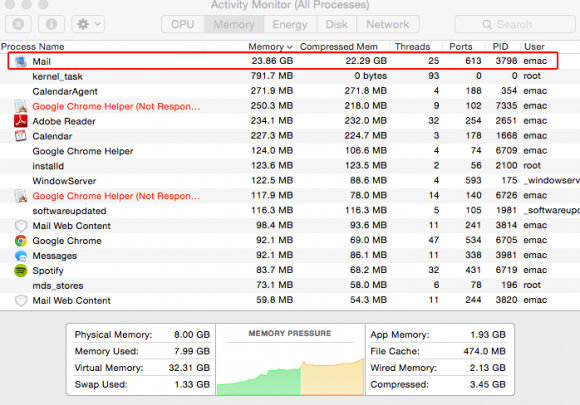580x405 pixels.
Task: Select the Mail process name
Action: pyautogui.click(x=41, y=61)
